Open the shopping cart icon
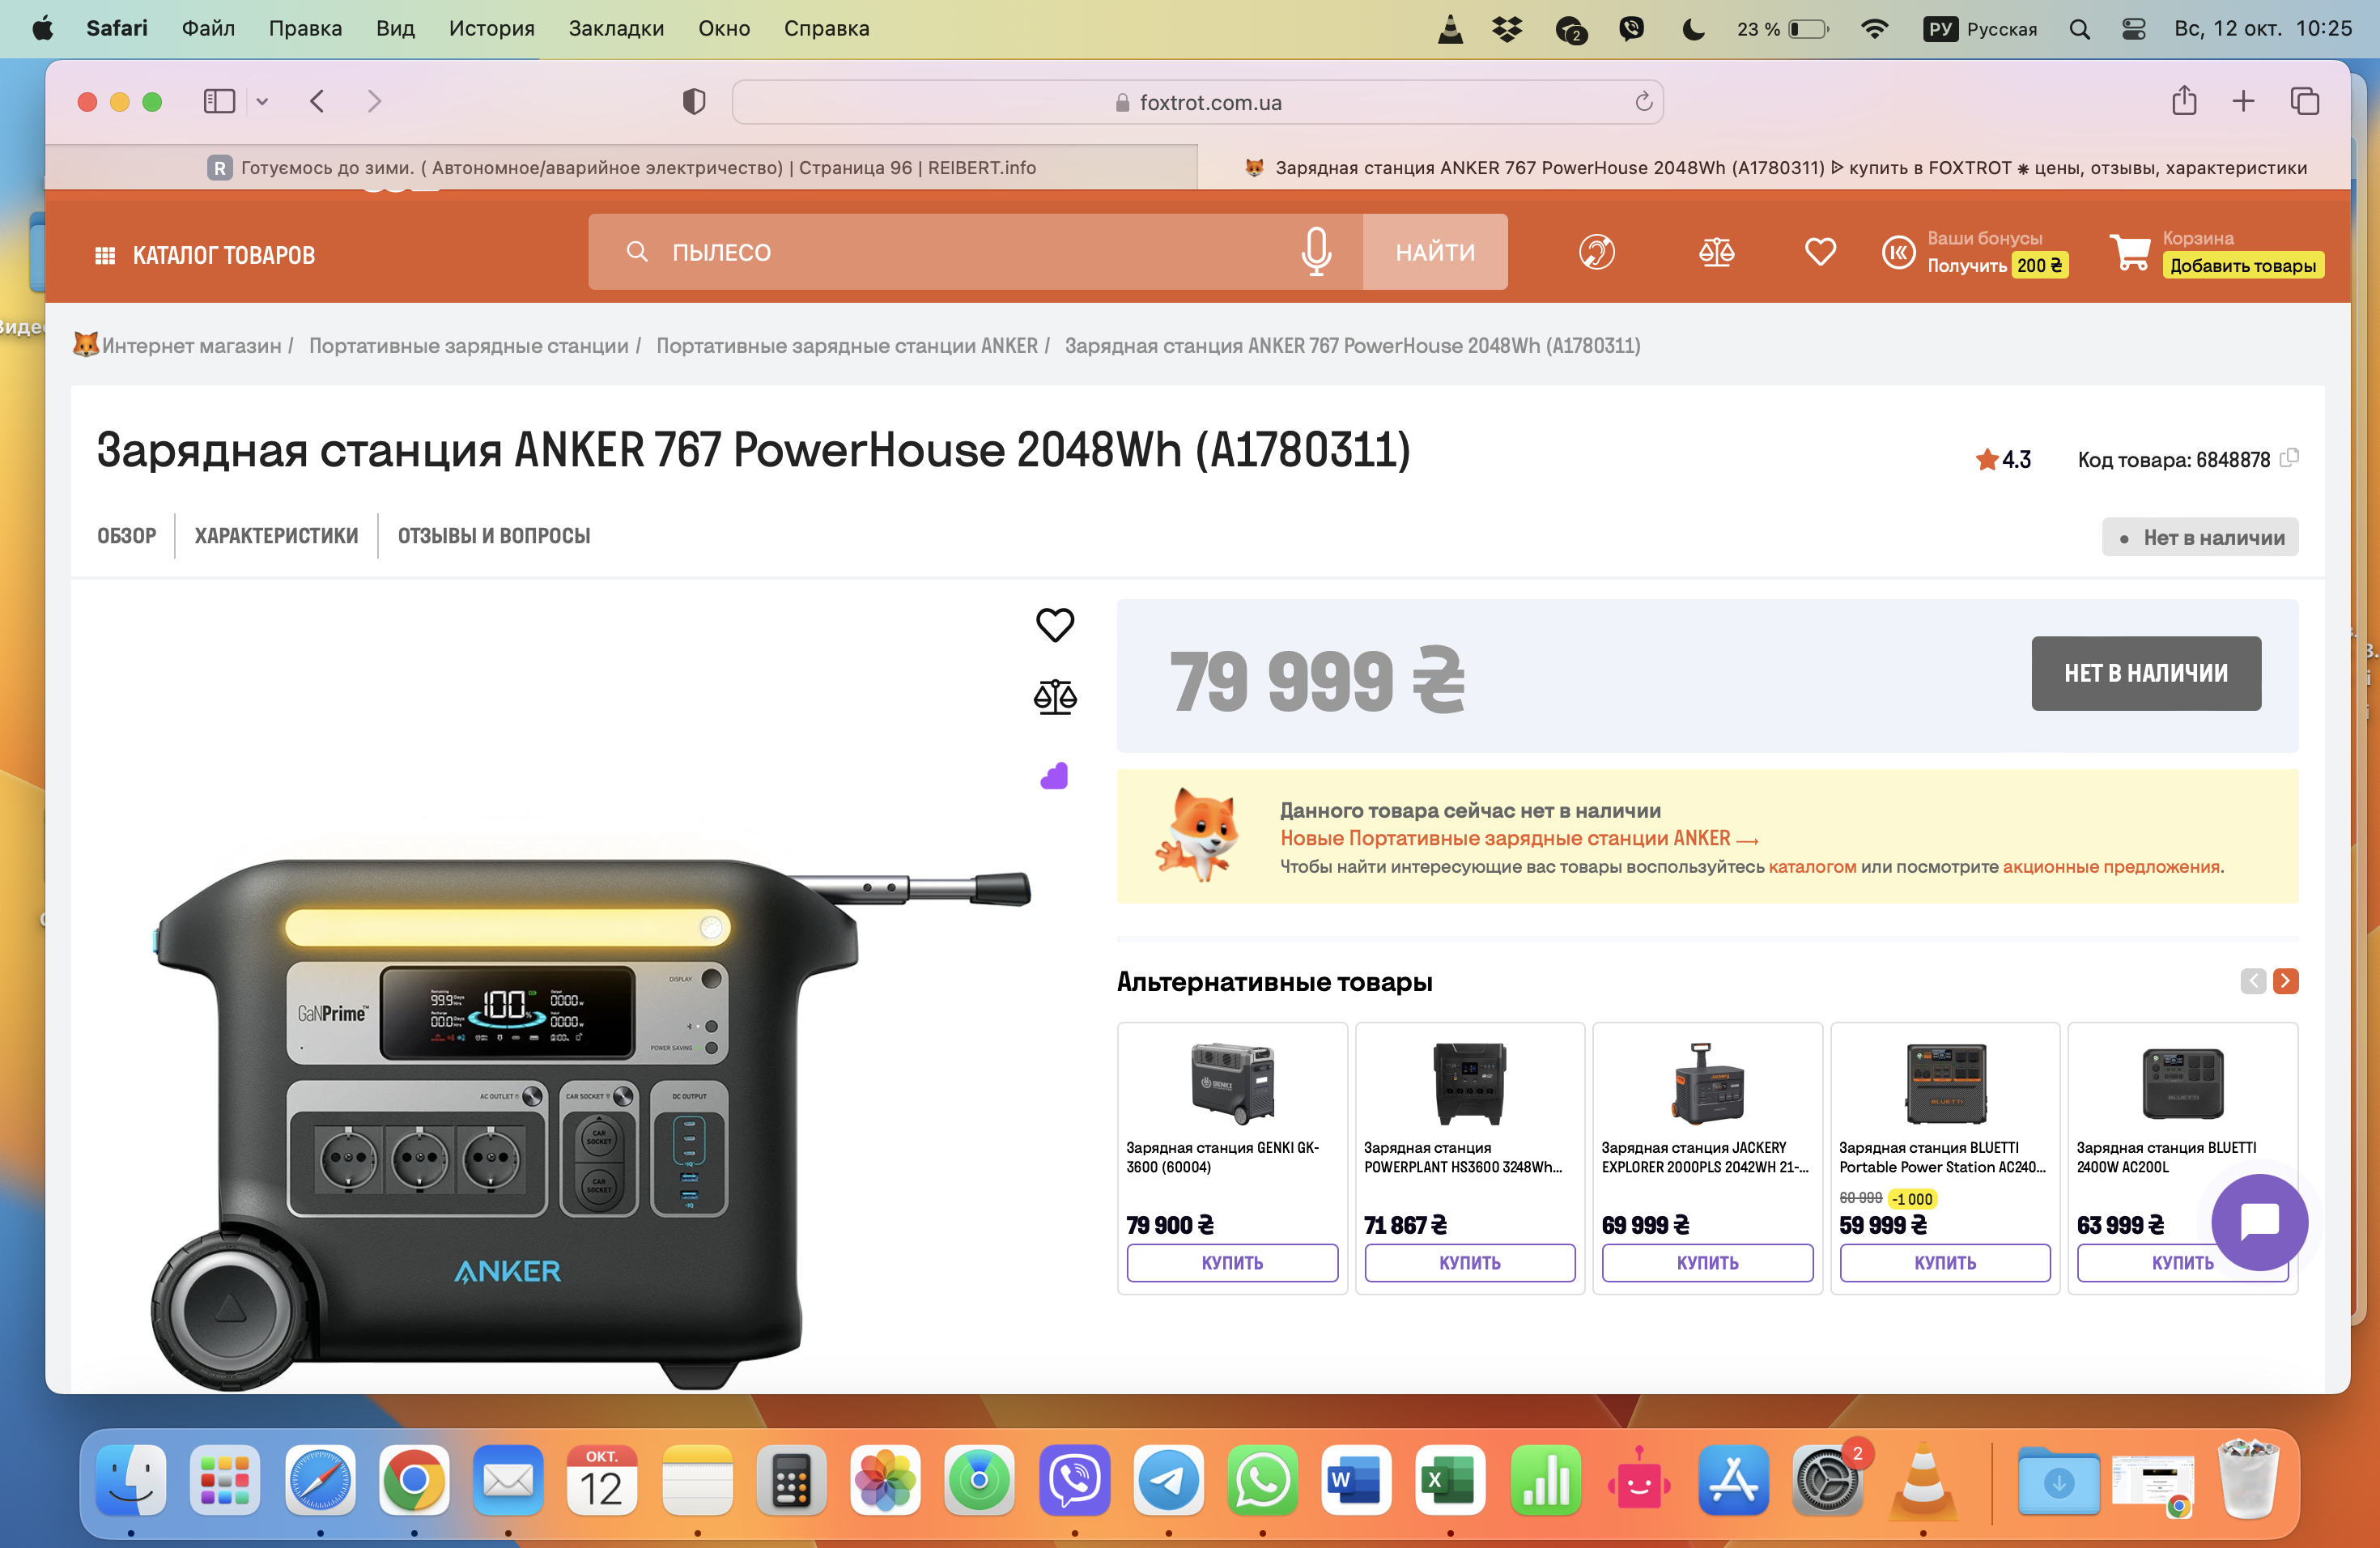Screen dimensions: 2380x1548 (2130, 252)
